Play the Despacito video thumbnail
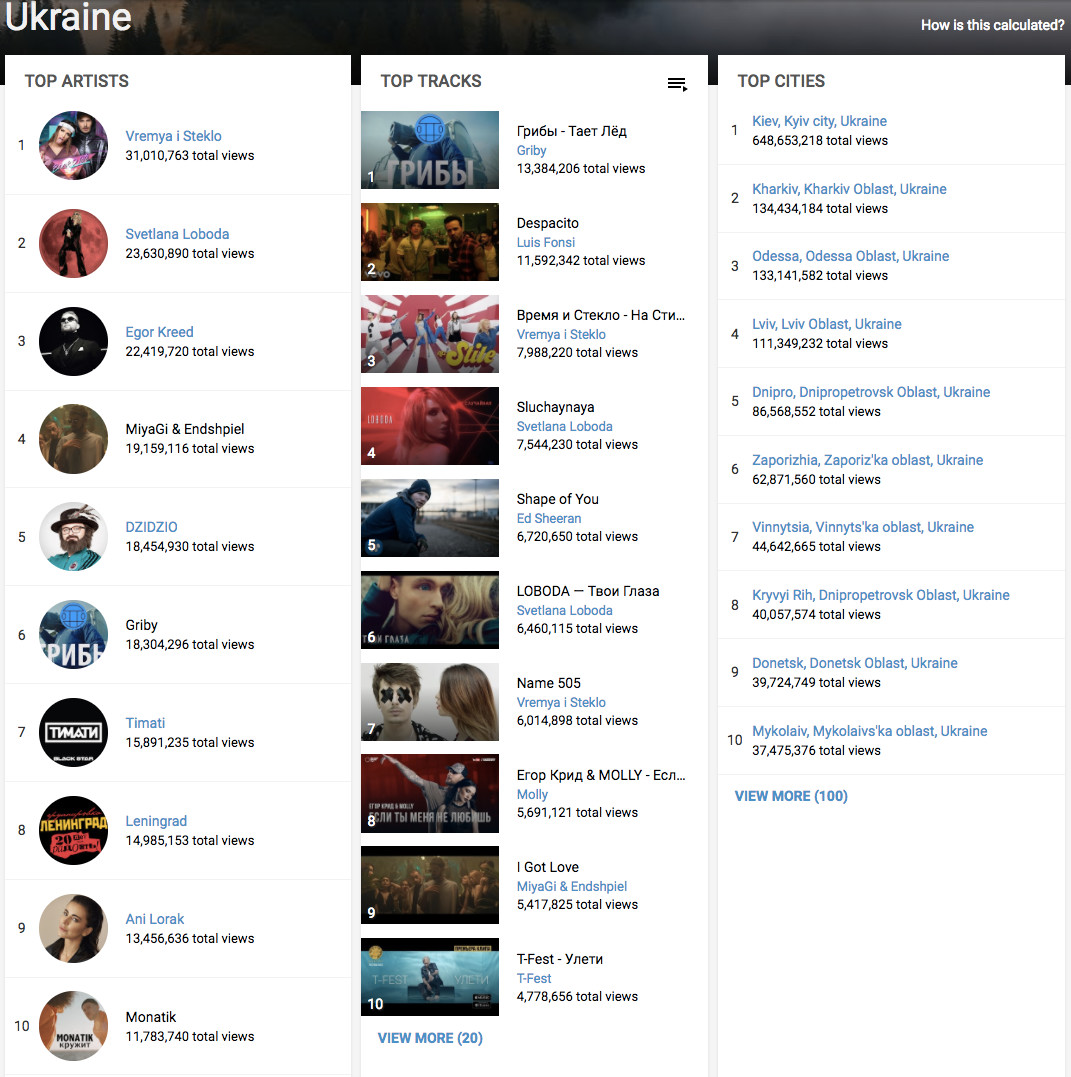Image resolution: width=1071 pixels, height=1077 pixels. (430, 242)
